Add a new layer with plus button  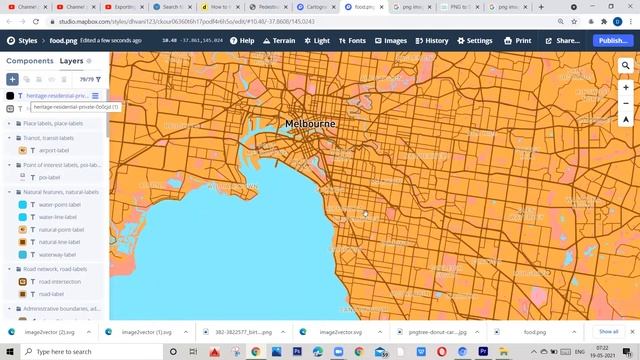click(12, 79)
